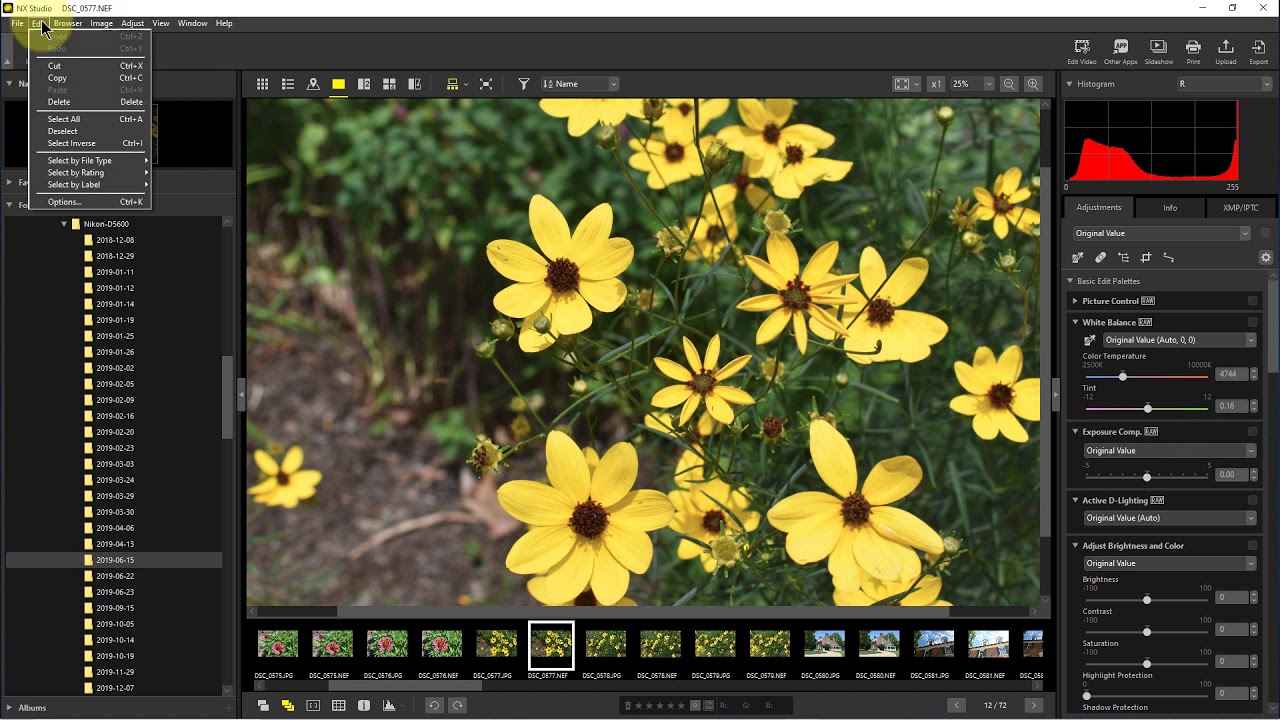
Task: Collapse the Exposure Comp. palette
Action: pyautogui.click(x=1075, y=432)
